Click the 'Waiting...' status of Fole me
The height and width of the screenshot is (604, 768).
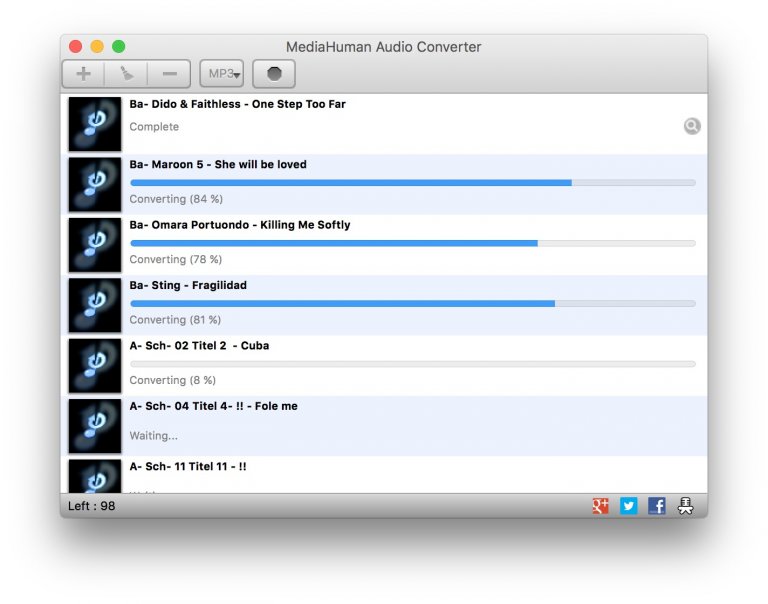[x=154, y=435]
